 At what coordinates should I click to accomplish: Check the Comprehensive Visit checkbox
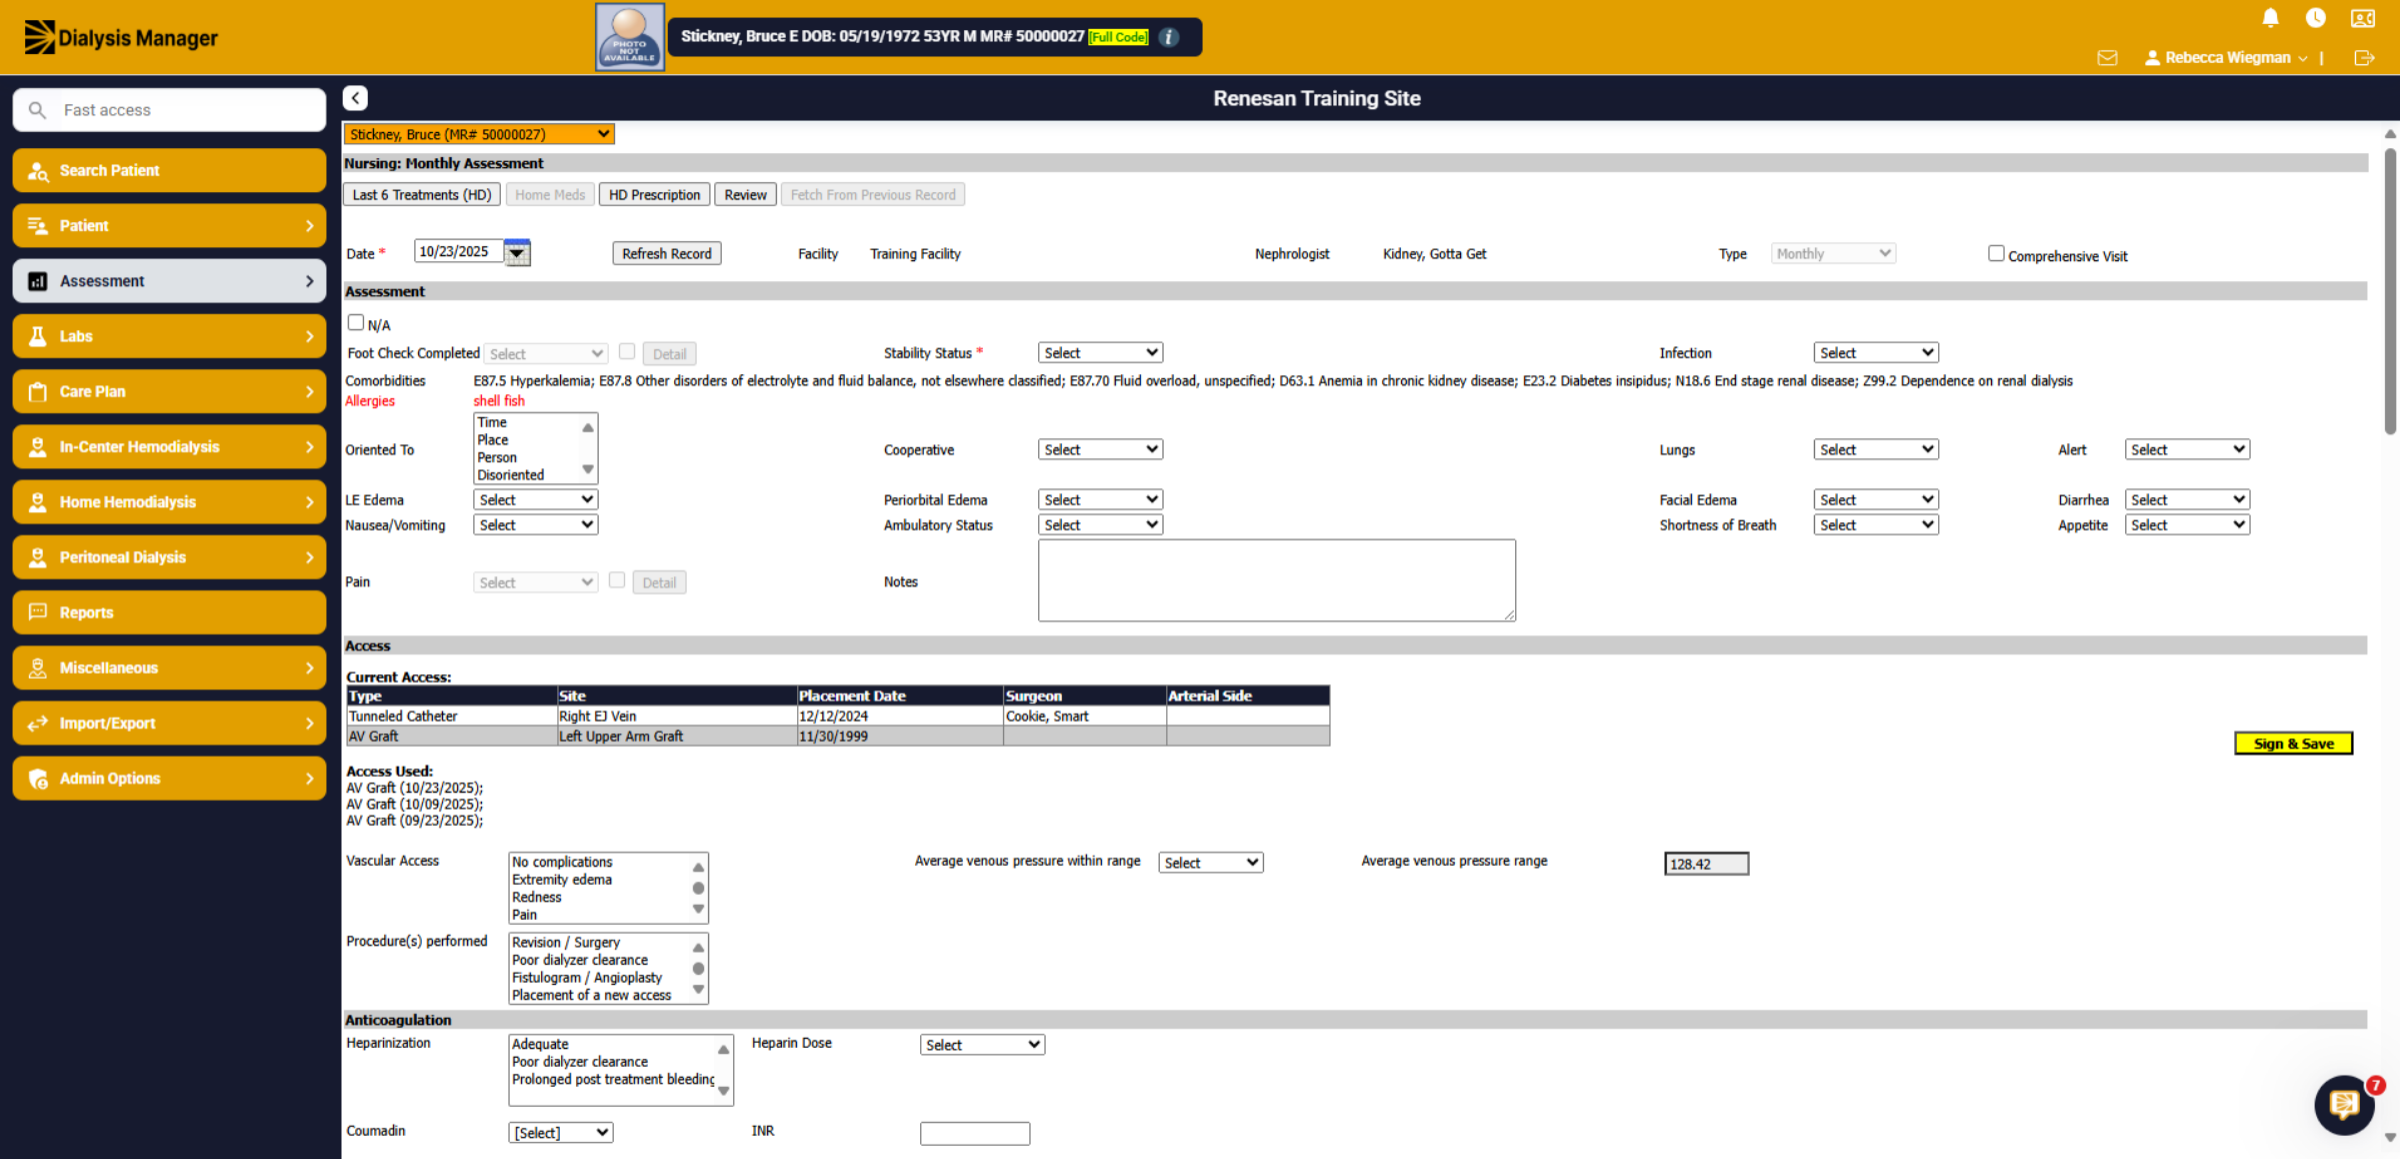[1996, 254]
